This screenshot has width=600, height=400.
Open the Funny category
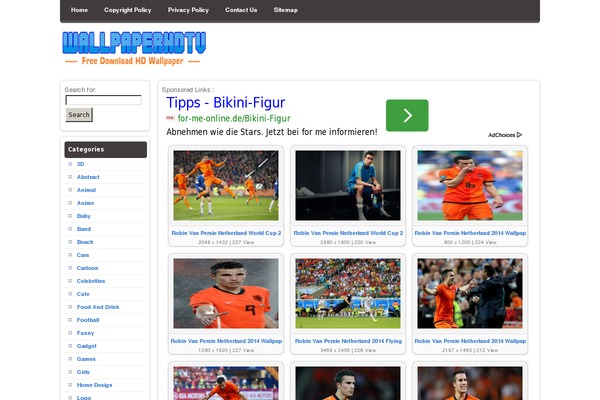coord(85,333)
